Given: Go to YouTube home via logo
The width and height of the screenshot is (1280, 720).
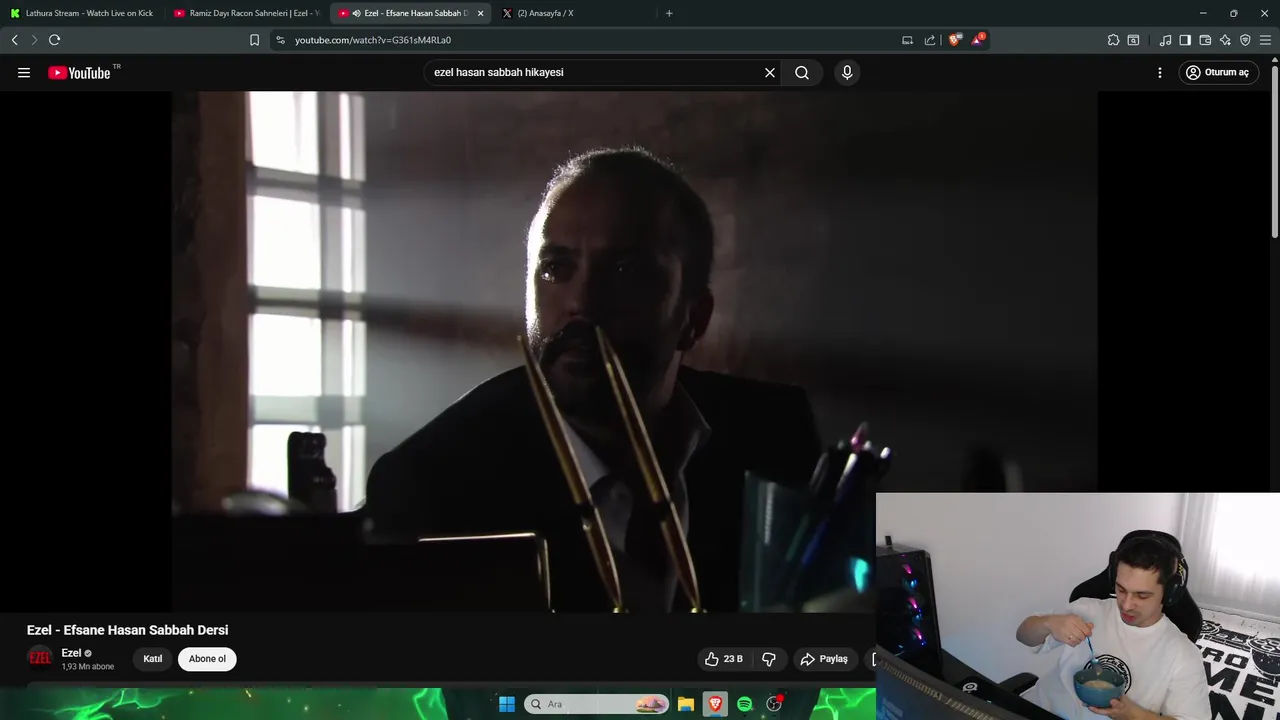Looking at the screenshot, I should tap(79, 72).
